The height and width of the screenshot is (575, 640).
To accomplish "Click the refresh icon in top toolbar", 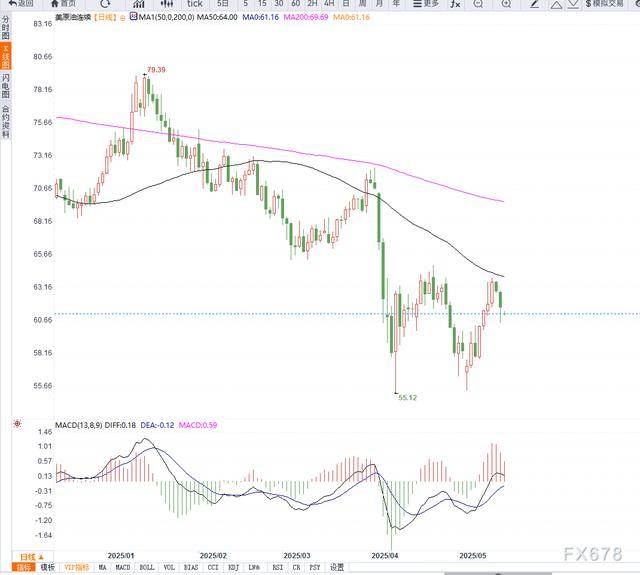I will click(x=105, y=4).
